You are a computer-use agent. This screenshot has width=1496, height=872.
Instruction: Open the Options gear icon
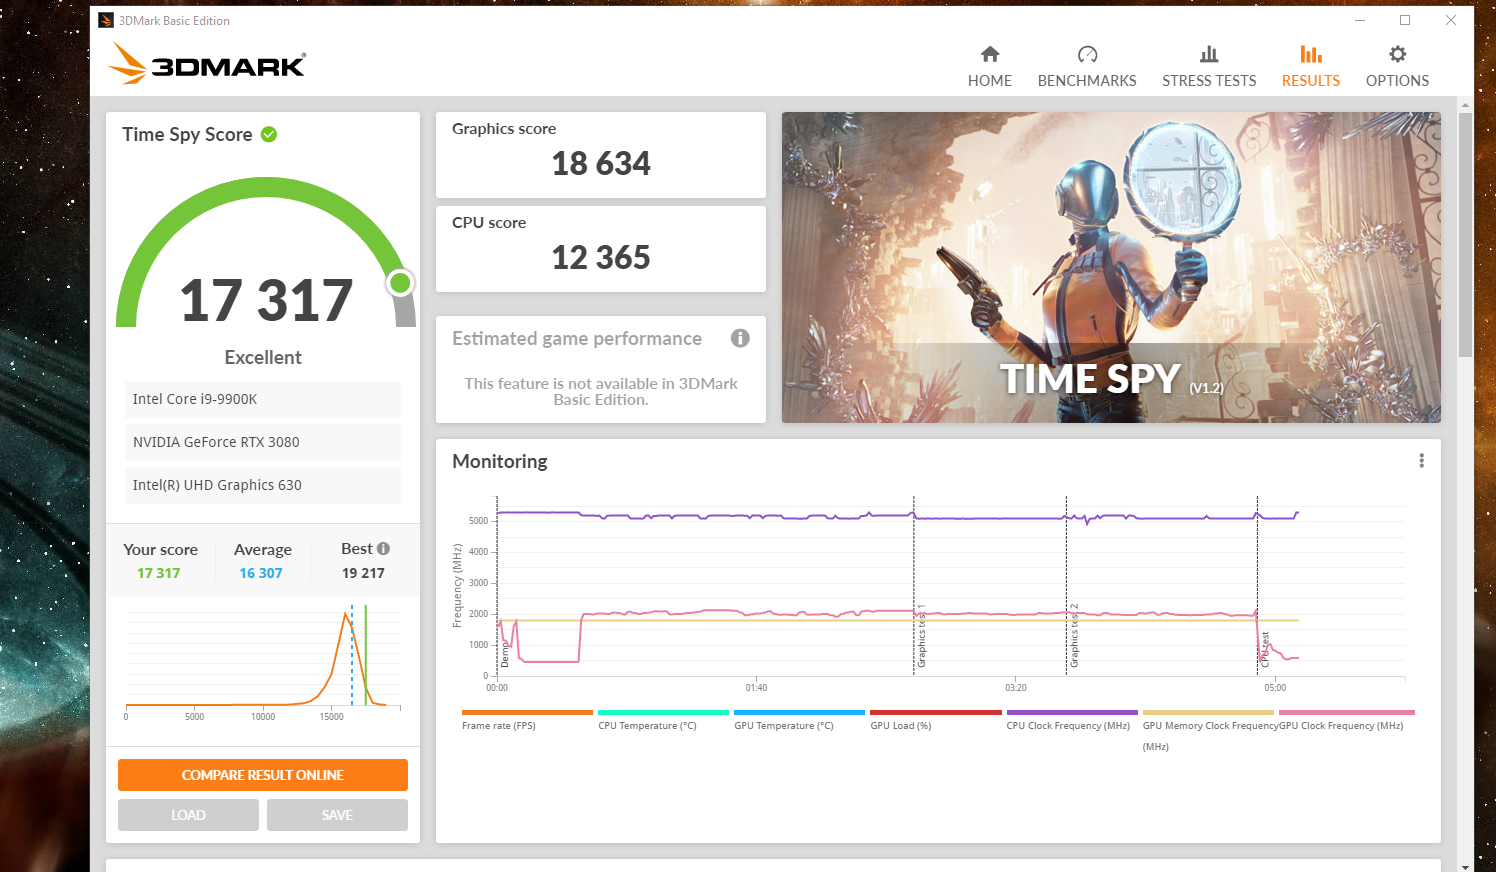[x=1397, y=54]
